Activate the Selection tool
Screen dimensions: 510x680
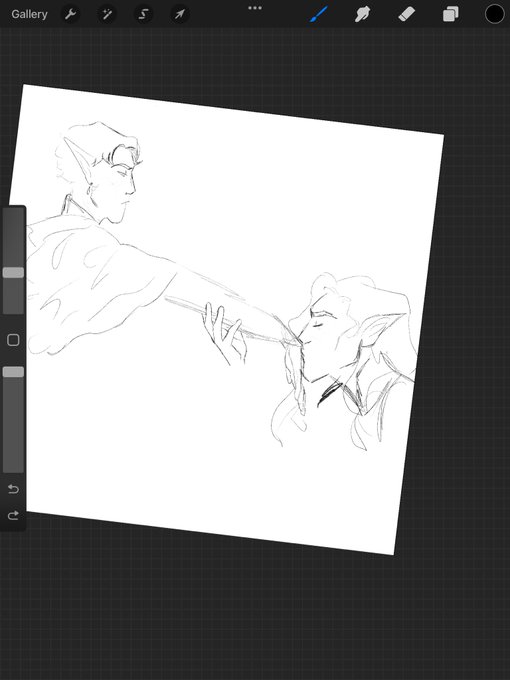point(143,14)
